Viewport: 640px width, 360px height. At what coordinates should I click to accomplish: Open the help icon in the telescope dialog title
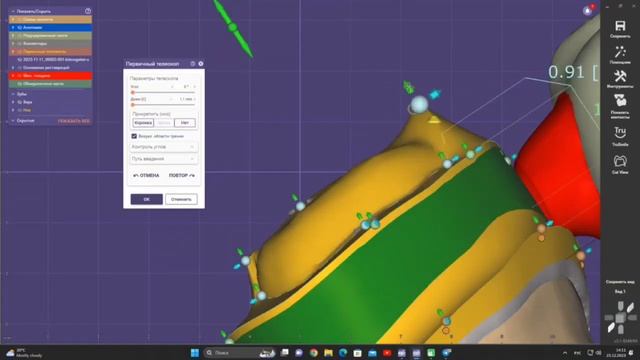coord(193,64)
